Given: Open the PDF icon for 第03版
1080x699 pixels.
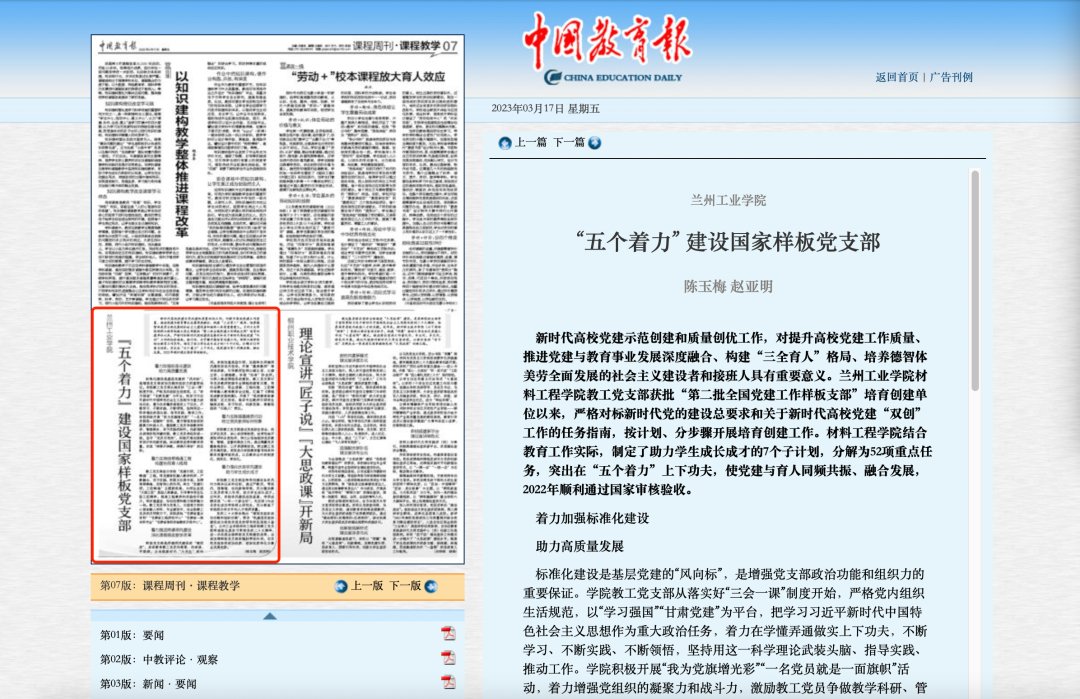Looking at the screenshot, I should click(448, 683).
